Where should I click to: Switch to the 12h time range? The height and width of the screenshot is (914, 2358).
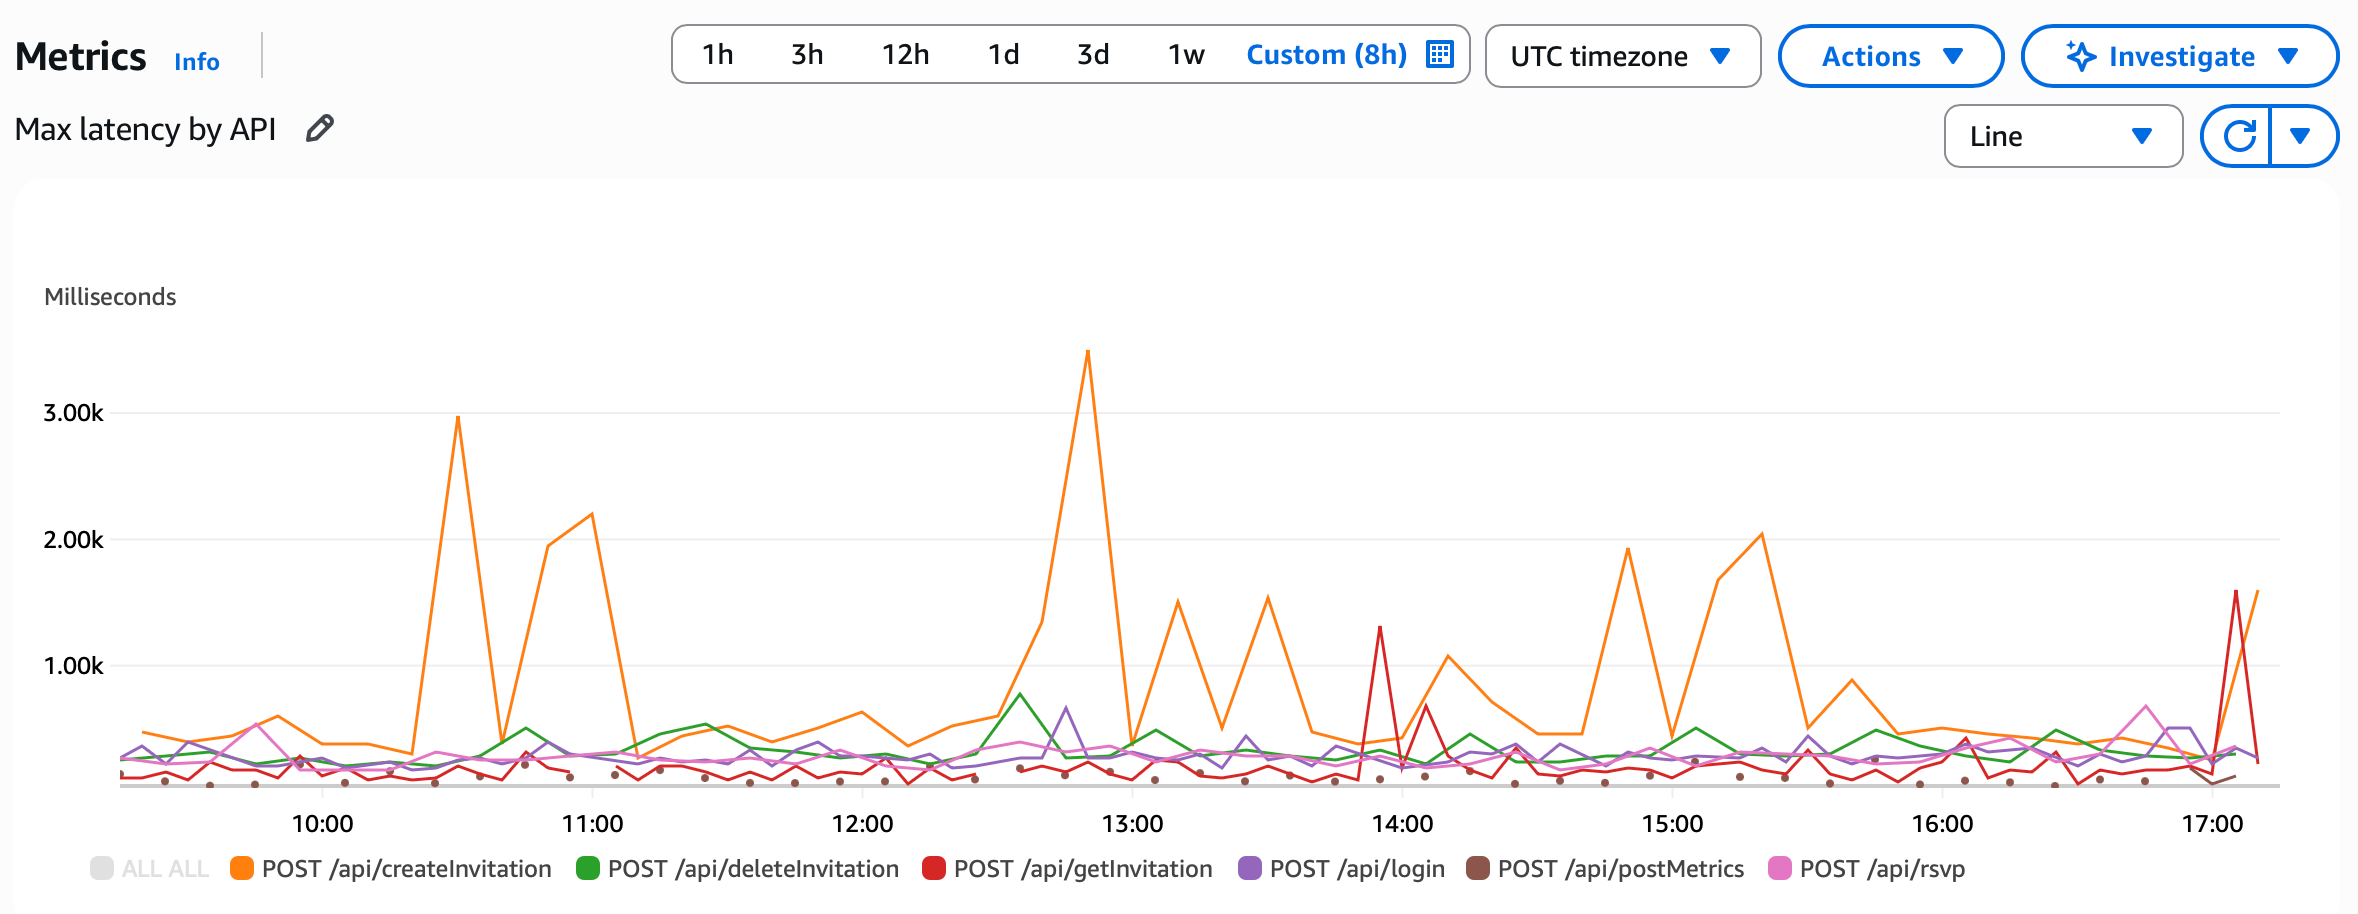pos(905,54)
